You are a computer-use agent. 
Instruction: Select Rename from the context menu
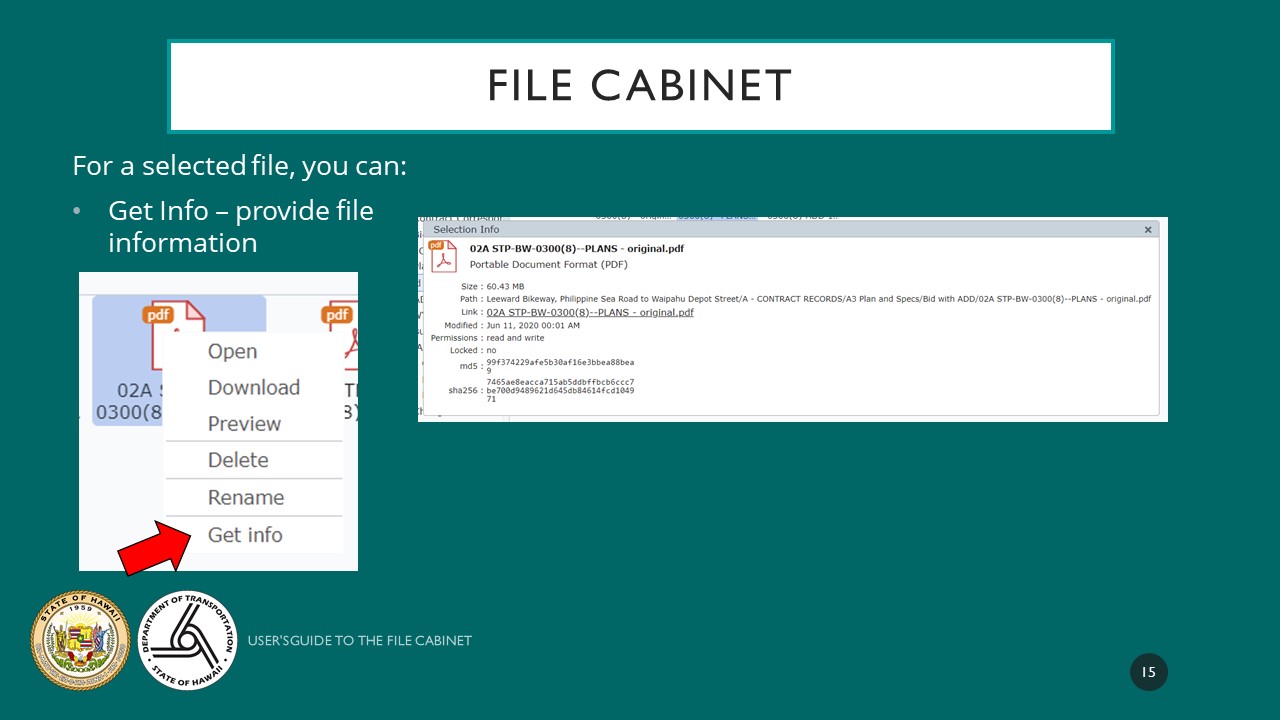point(246,498)
